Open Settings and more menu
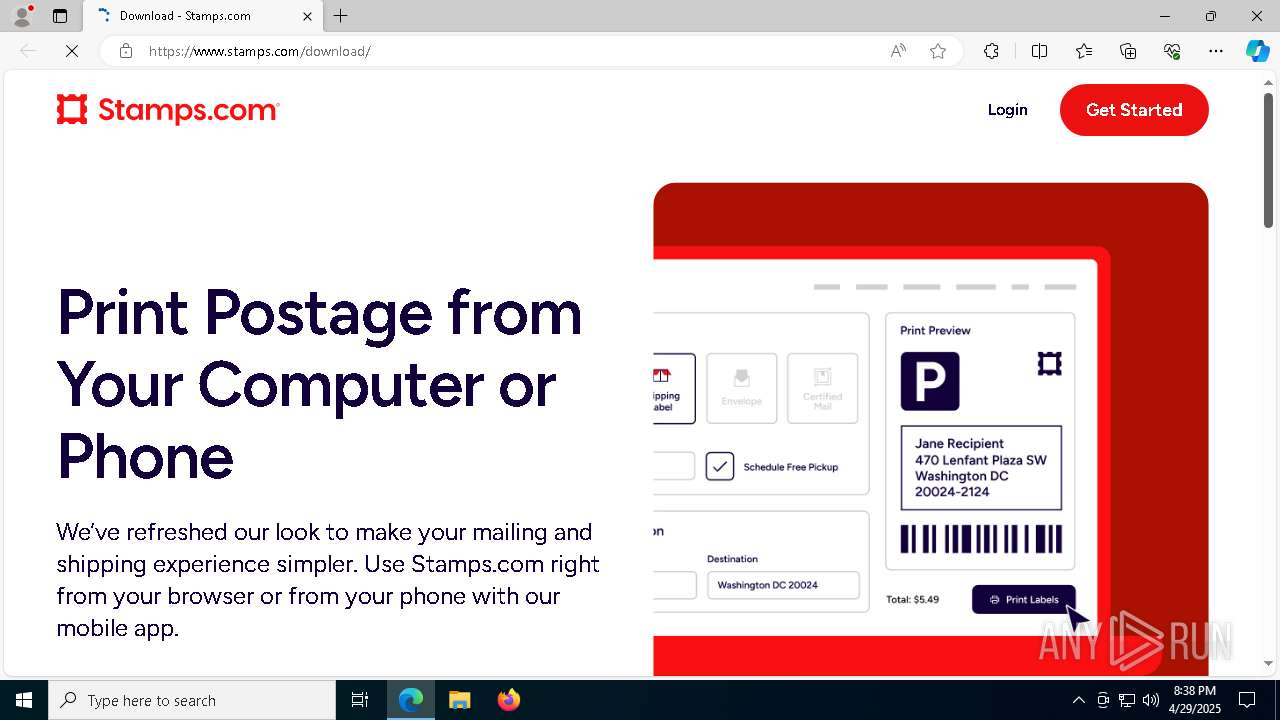Screen dimensions: 1280x720 [x=1216, y=51]
